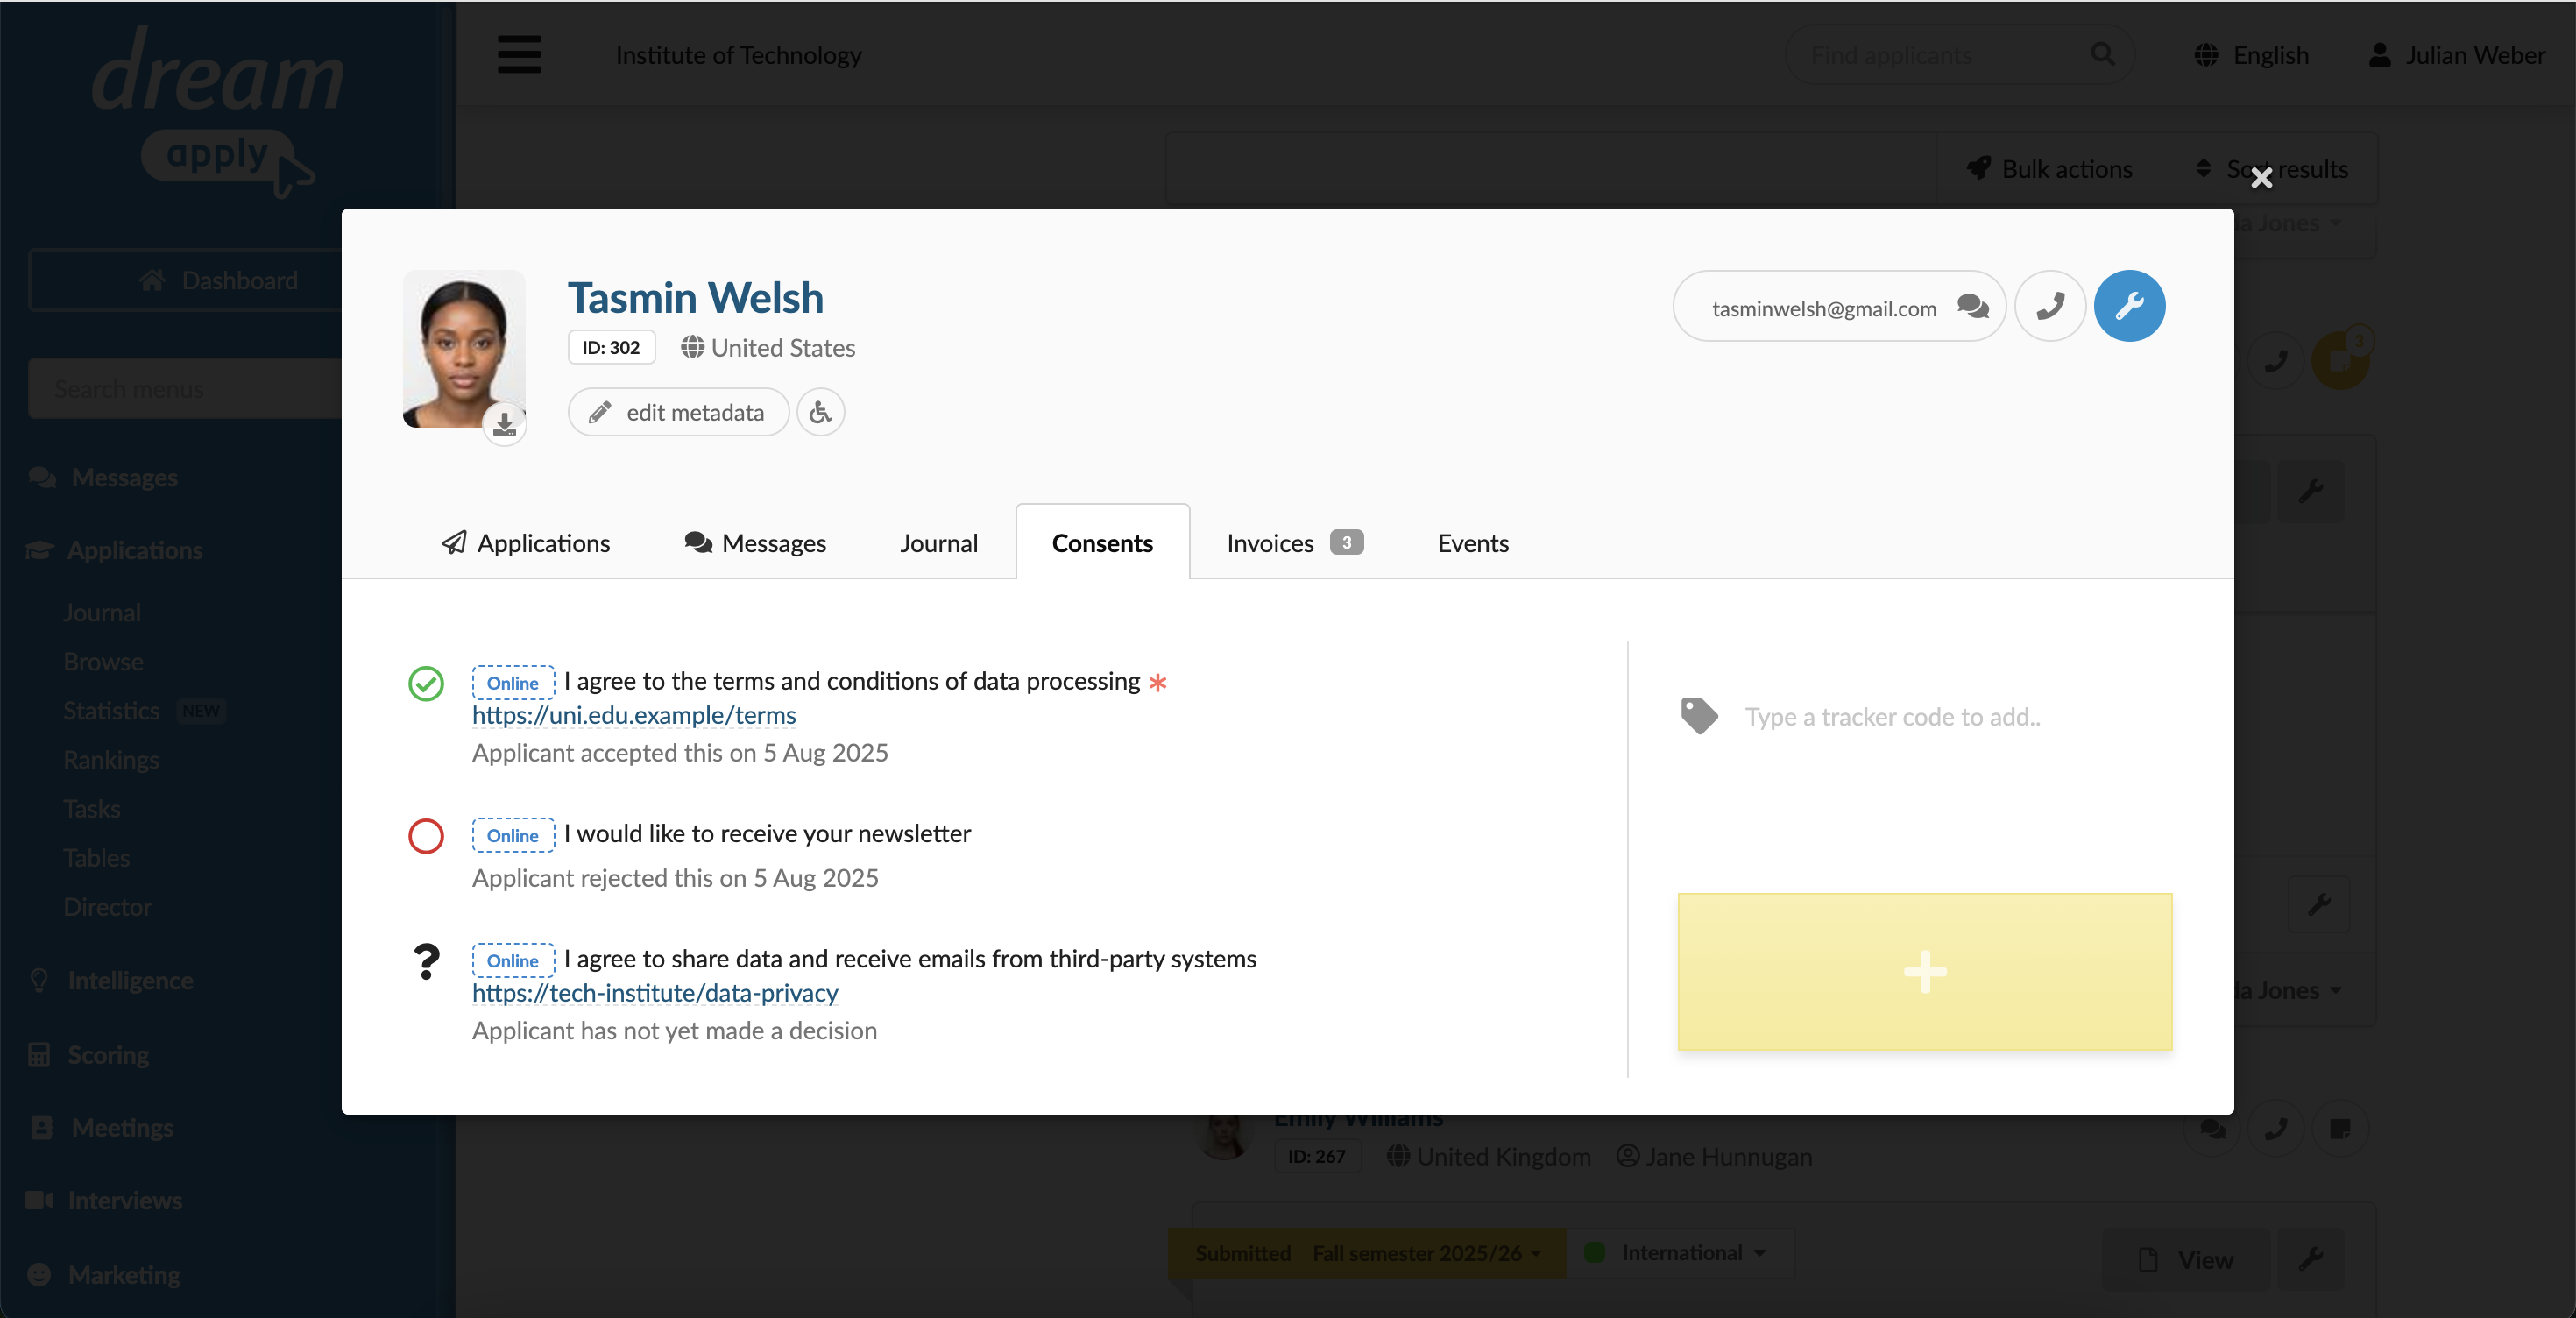This screenshot has width=2576, height=1318.
Task: Open Tasks in the sidebar
Action: [x=91, y=809]
